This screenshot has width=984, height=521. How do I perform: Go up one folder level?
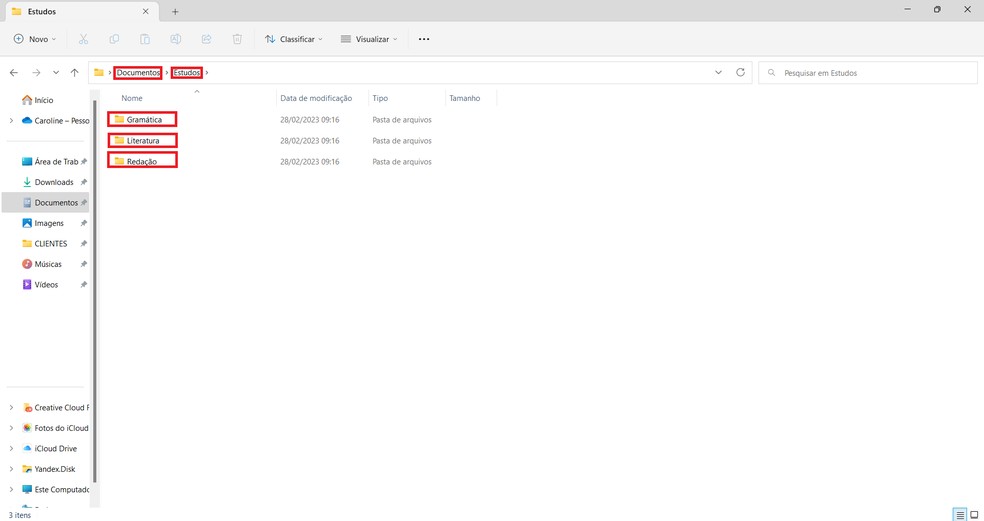click(x=75, y=73)
